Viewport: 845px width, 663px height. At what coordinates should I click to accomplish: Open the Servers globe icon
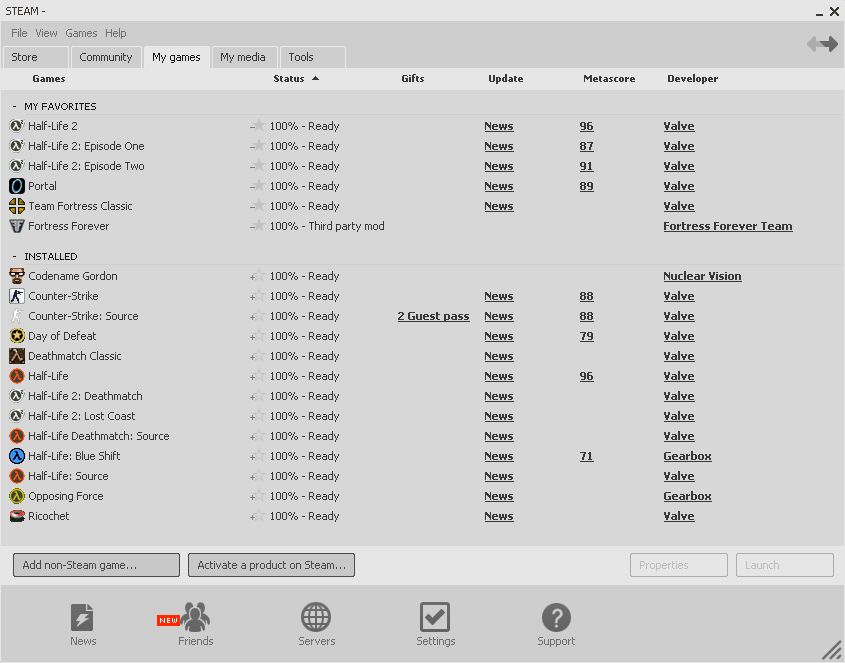[316, 617]
